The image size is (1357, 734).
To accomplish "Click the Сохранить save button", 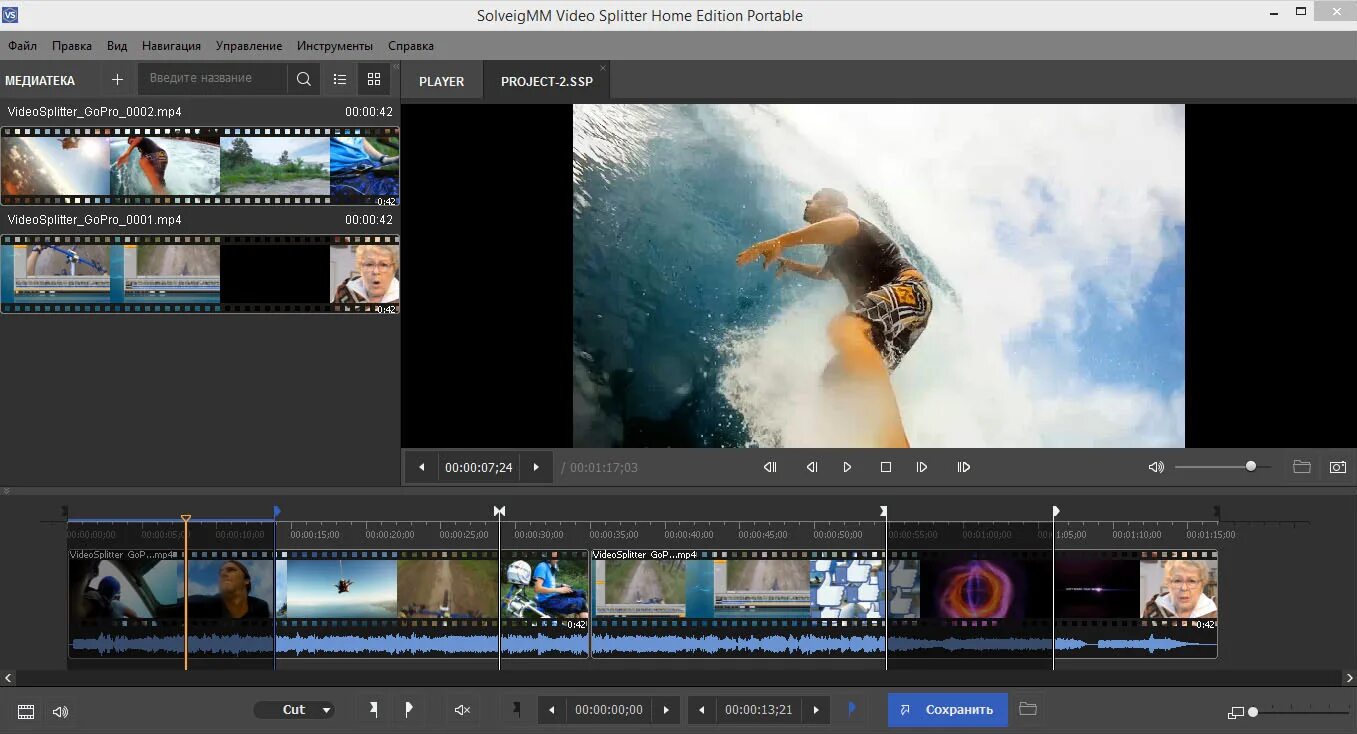I will (947, 710).
